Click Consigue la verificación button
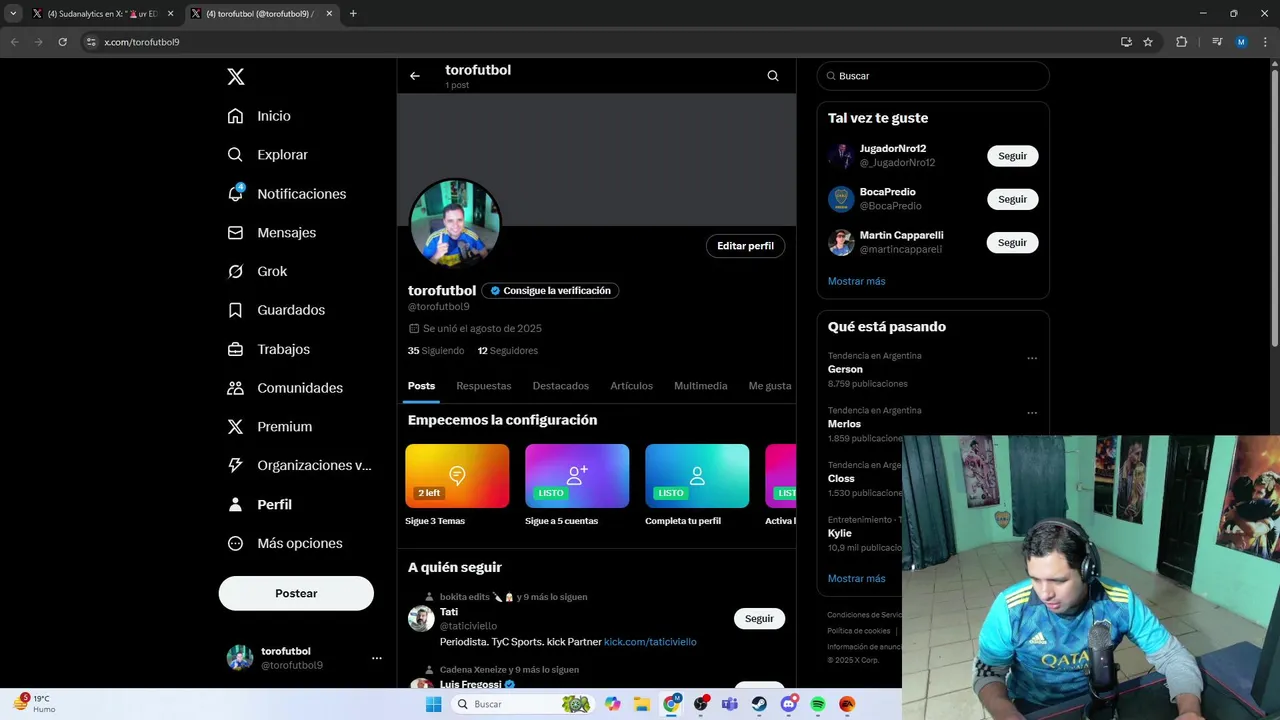 550,291
